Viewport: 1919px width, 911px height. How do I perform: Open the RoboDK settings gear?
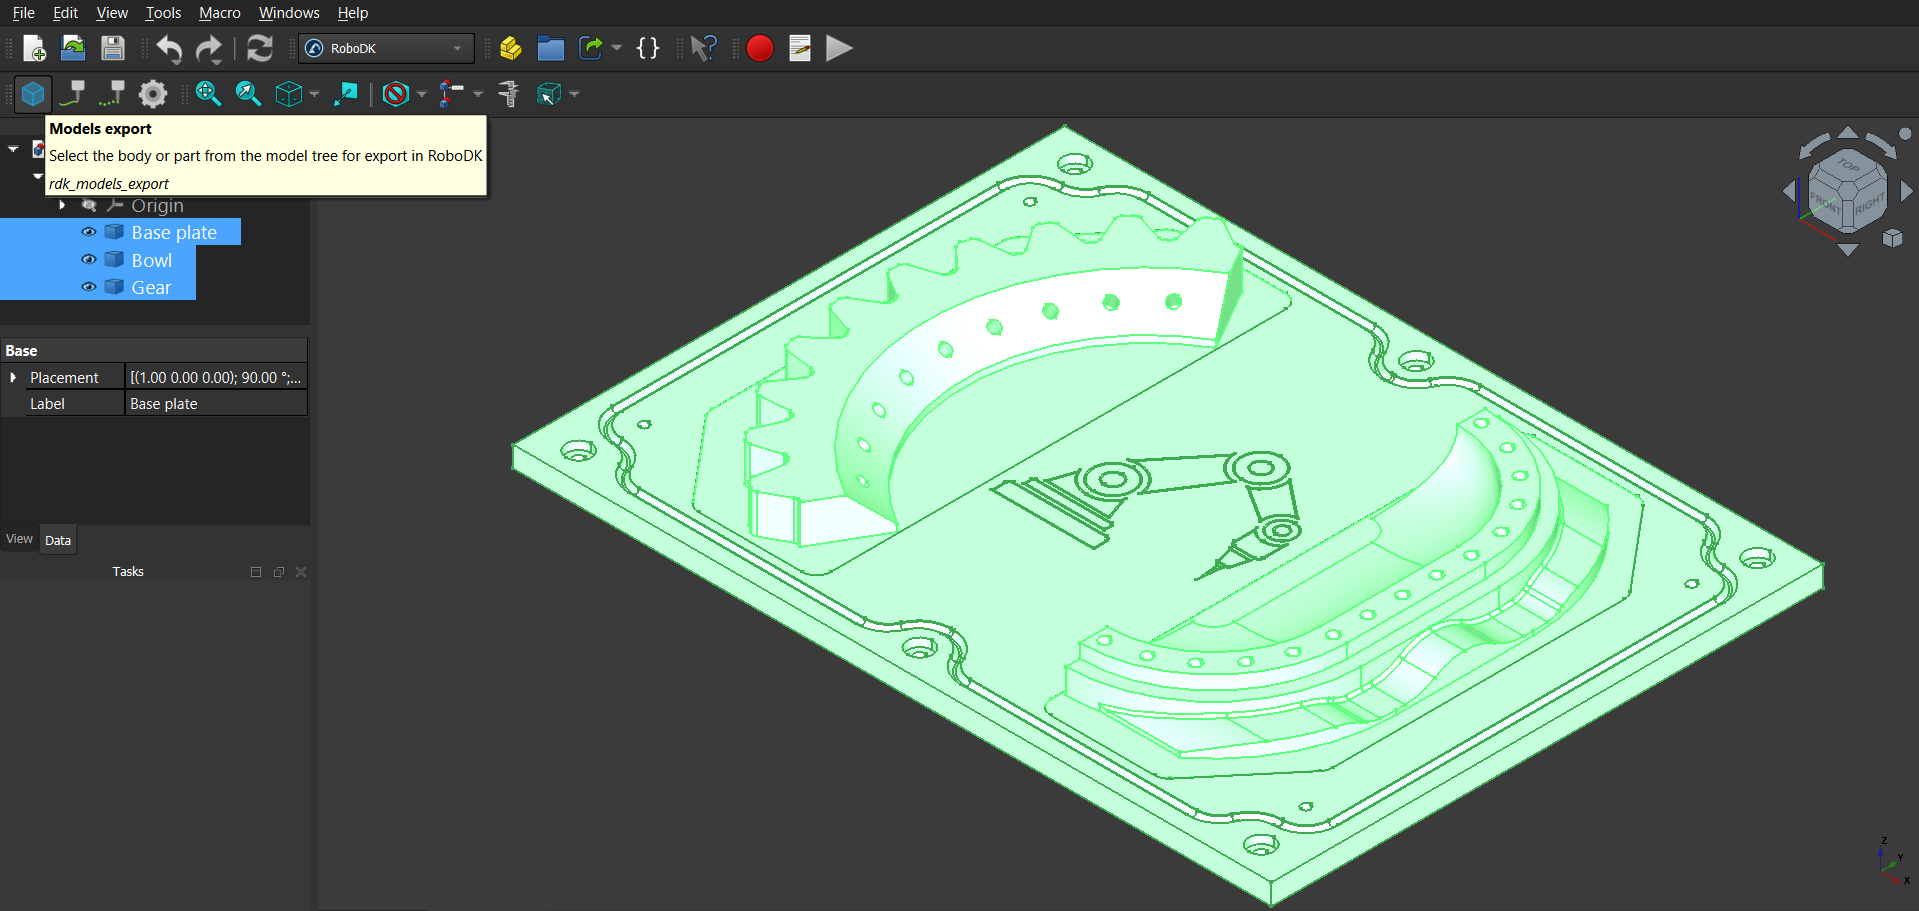(152, 93)
